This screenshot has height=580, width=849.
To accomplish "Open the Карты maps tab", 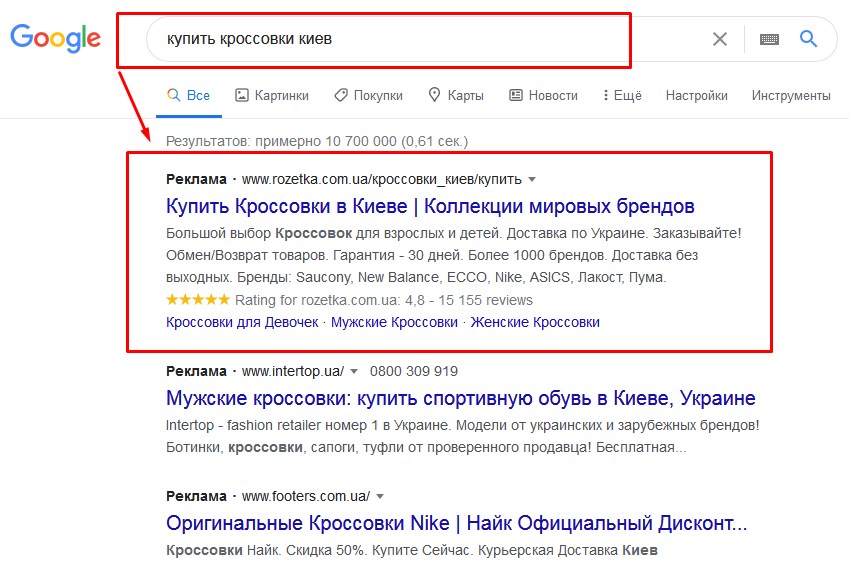I will (x=456, y=95).
